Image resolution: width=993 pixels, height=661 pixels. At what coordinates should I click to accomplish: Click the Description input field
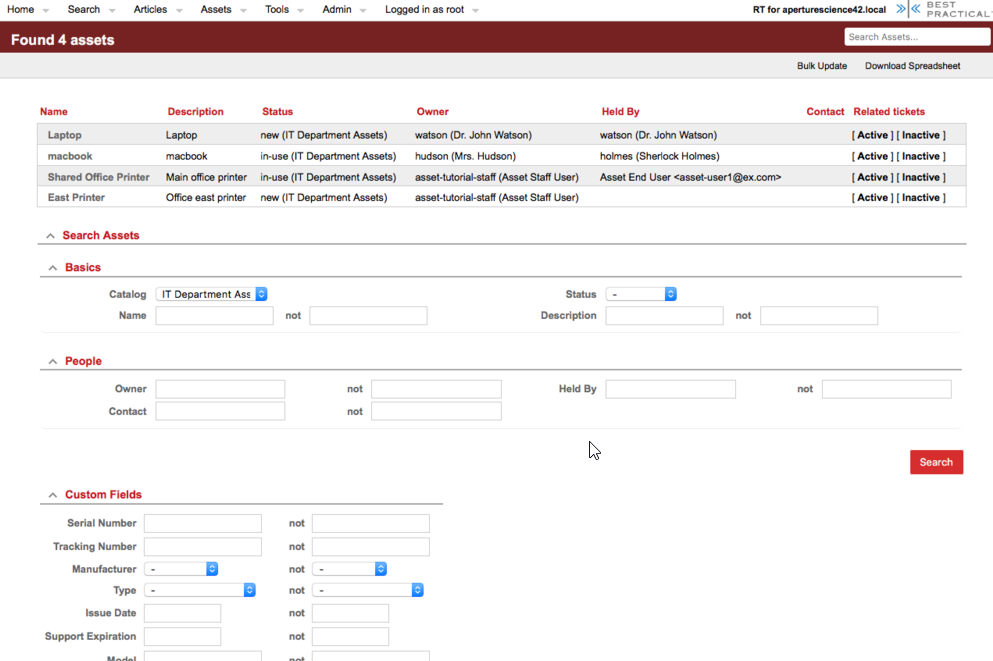click(664, 315)
